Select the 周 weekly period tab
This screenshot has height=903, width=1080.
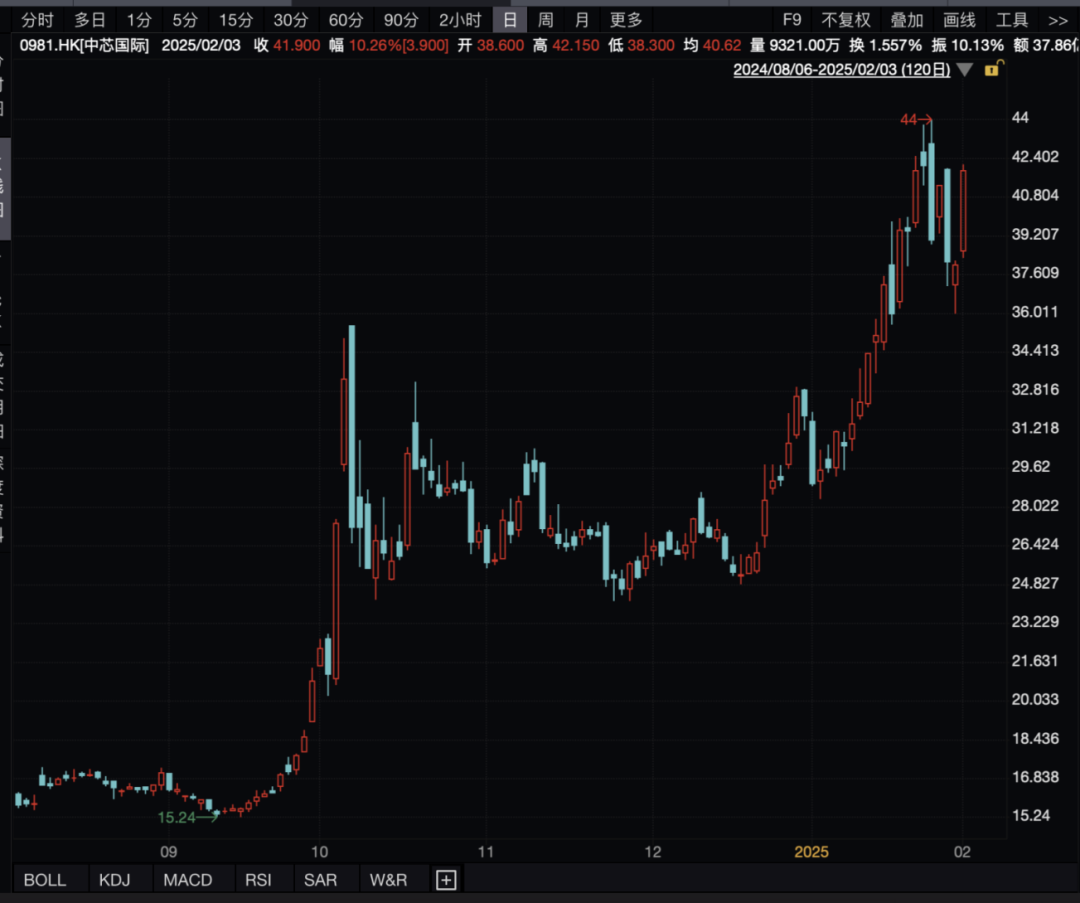coord(546,20)
